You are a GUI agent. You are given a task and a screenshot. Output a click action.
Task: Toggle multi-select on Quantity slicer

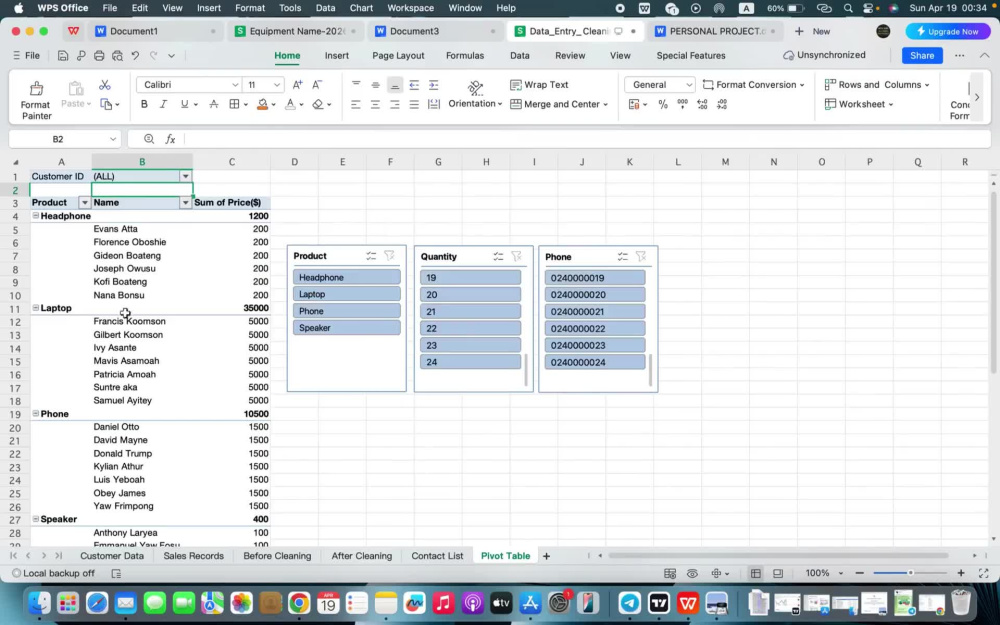point(498,256)
